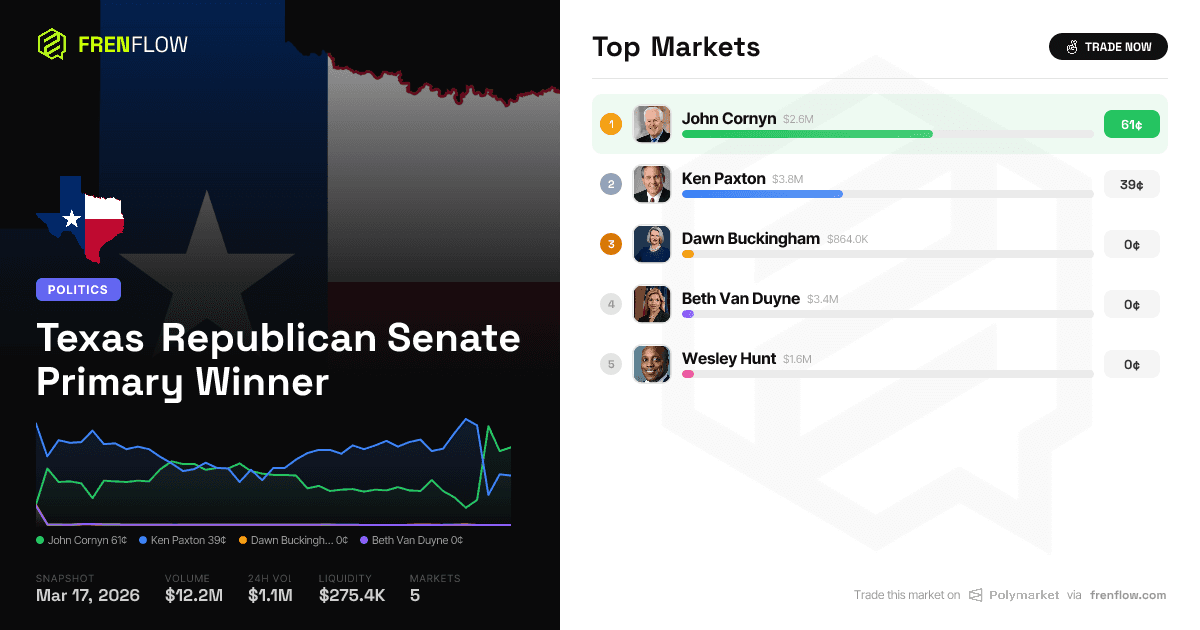Select the POLITICS category tag
The image size is (1200, 630).
point(78,289)
